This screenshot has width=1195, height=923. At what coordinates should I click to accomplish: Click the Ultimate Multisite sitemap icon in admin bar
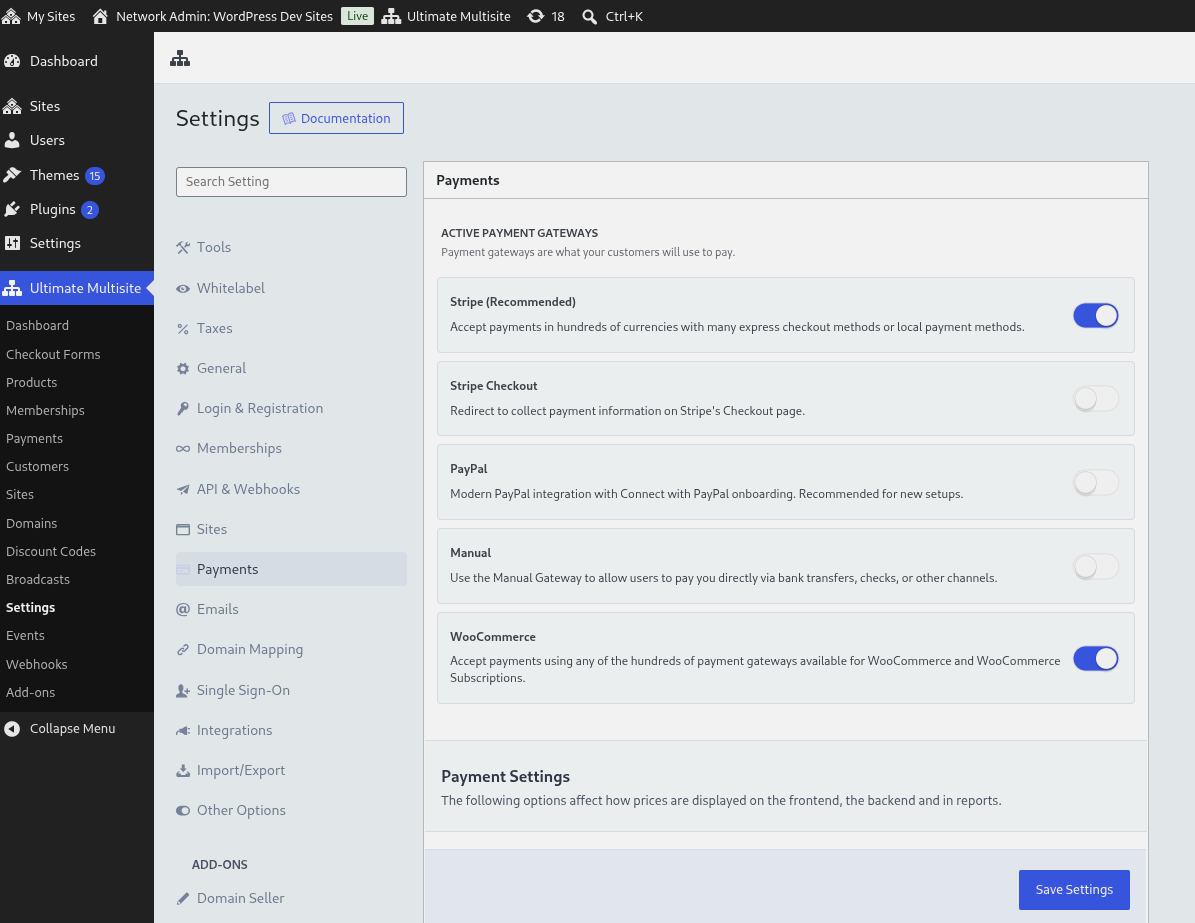pos(391,16)
